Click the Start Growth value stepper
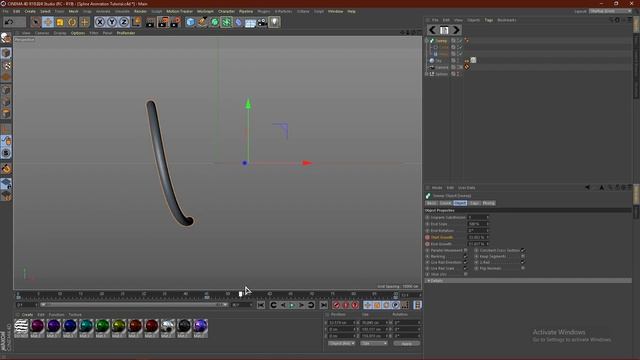Viewport: 640px width, 360px height. pos(487,237)
